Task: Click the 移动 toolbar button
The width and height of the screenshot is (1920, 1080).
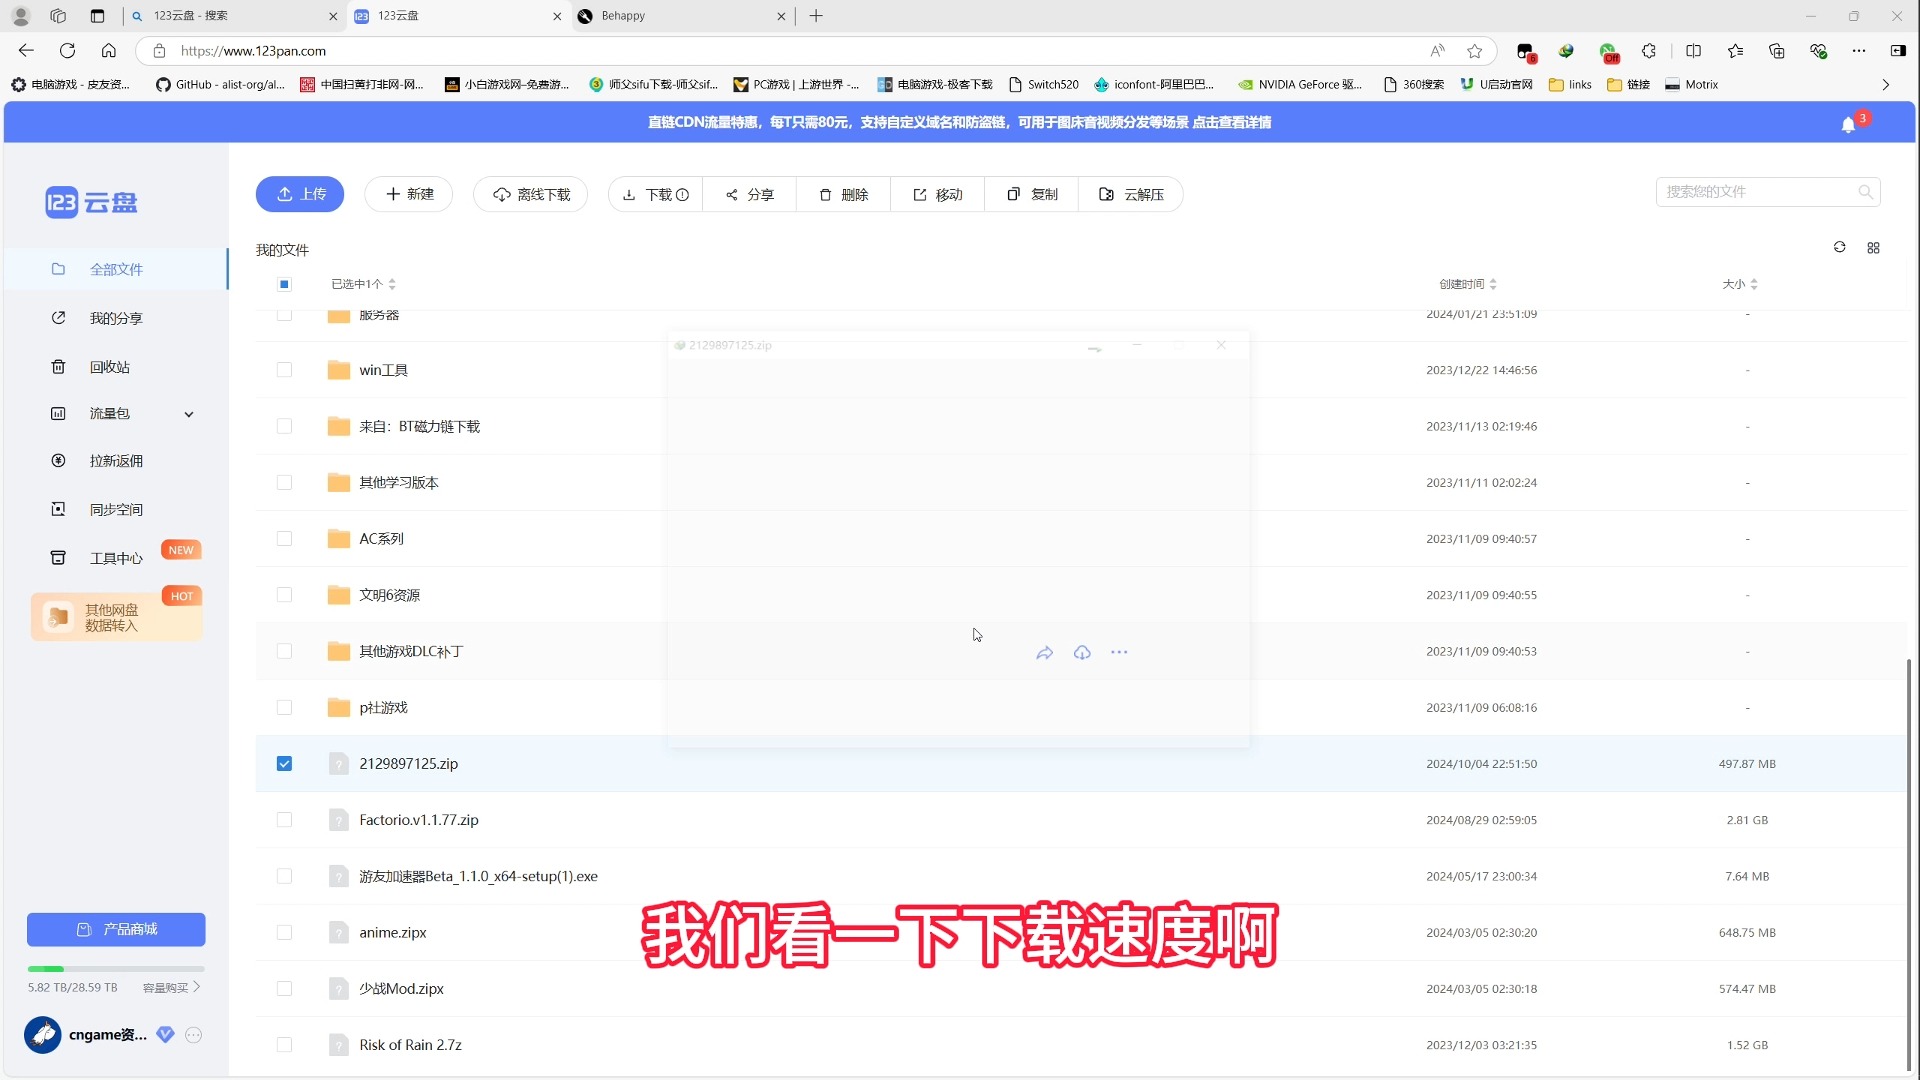Action: [x=938, y=194]
